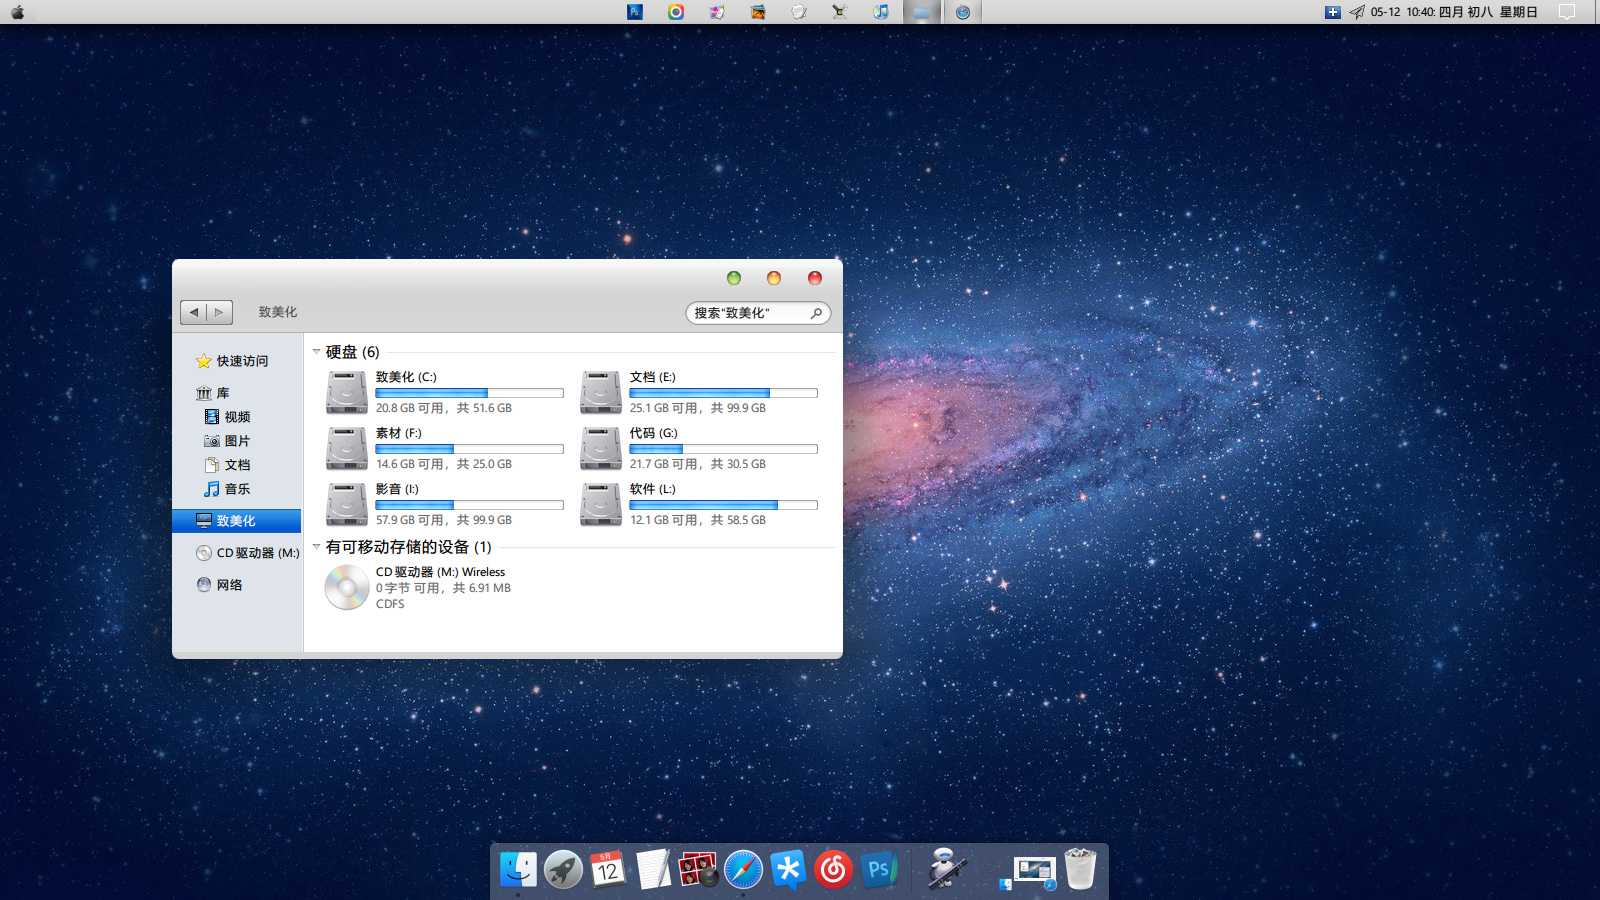Open 文档 library in the sidebar
The image size is (1600, 900).
(227, 465)
